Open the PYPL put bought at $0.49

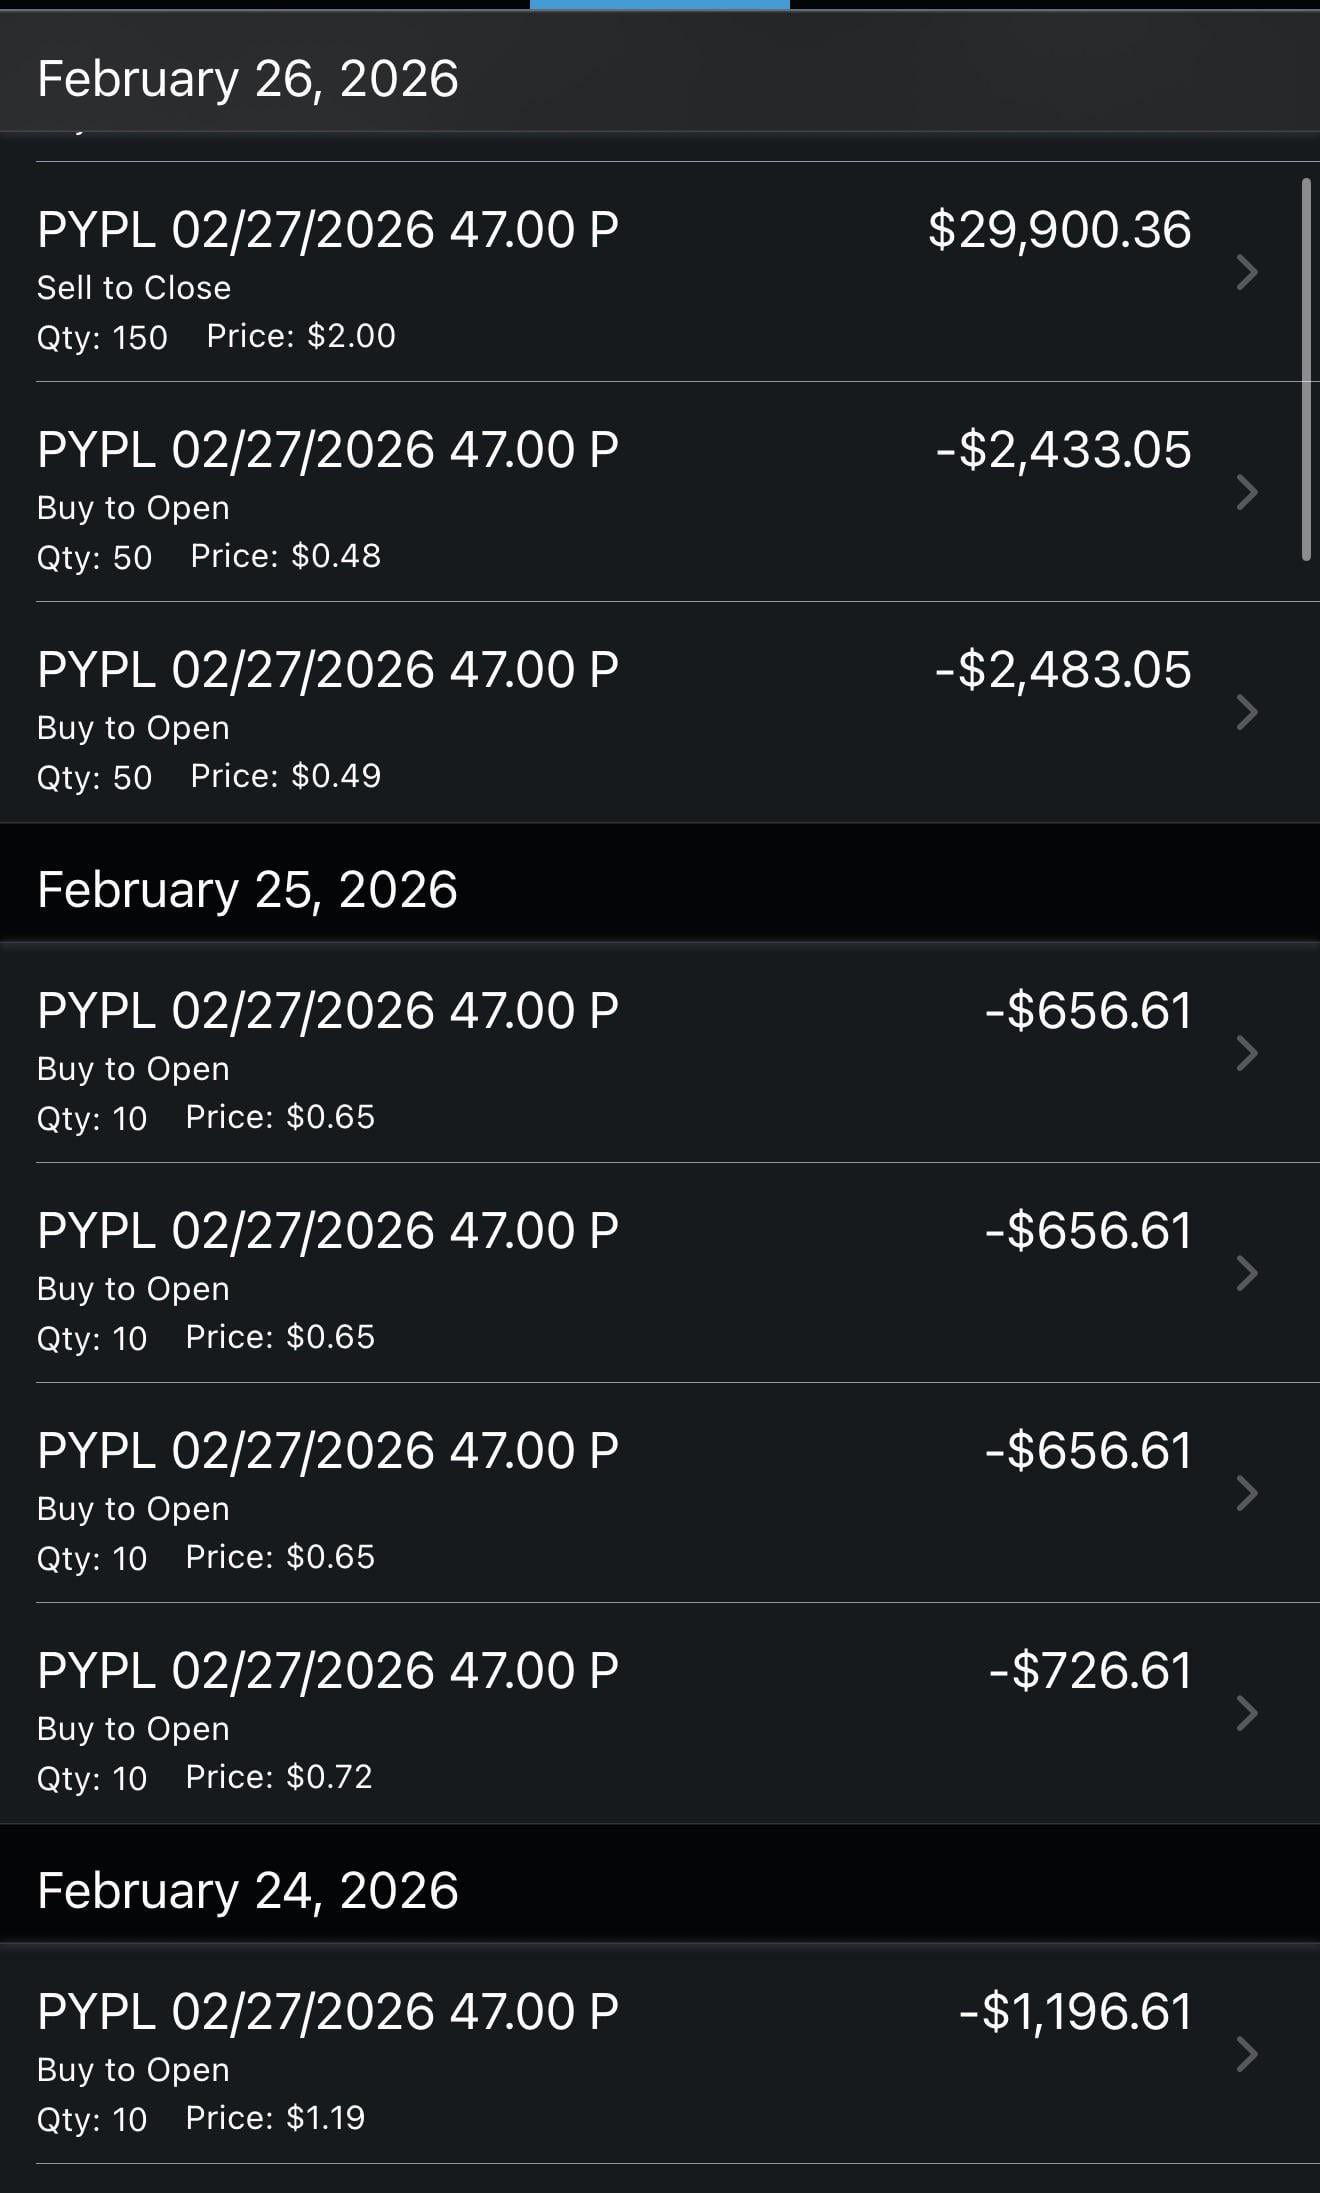click(327, 670)
